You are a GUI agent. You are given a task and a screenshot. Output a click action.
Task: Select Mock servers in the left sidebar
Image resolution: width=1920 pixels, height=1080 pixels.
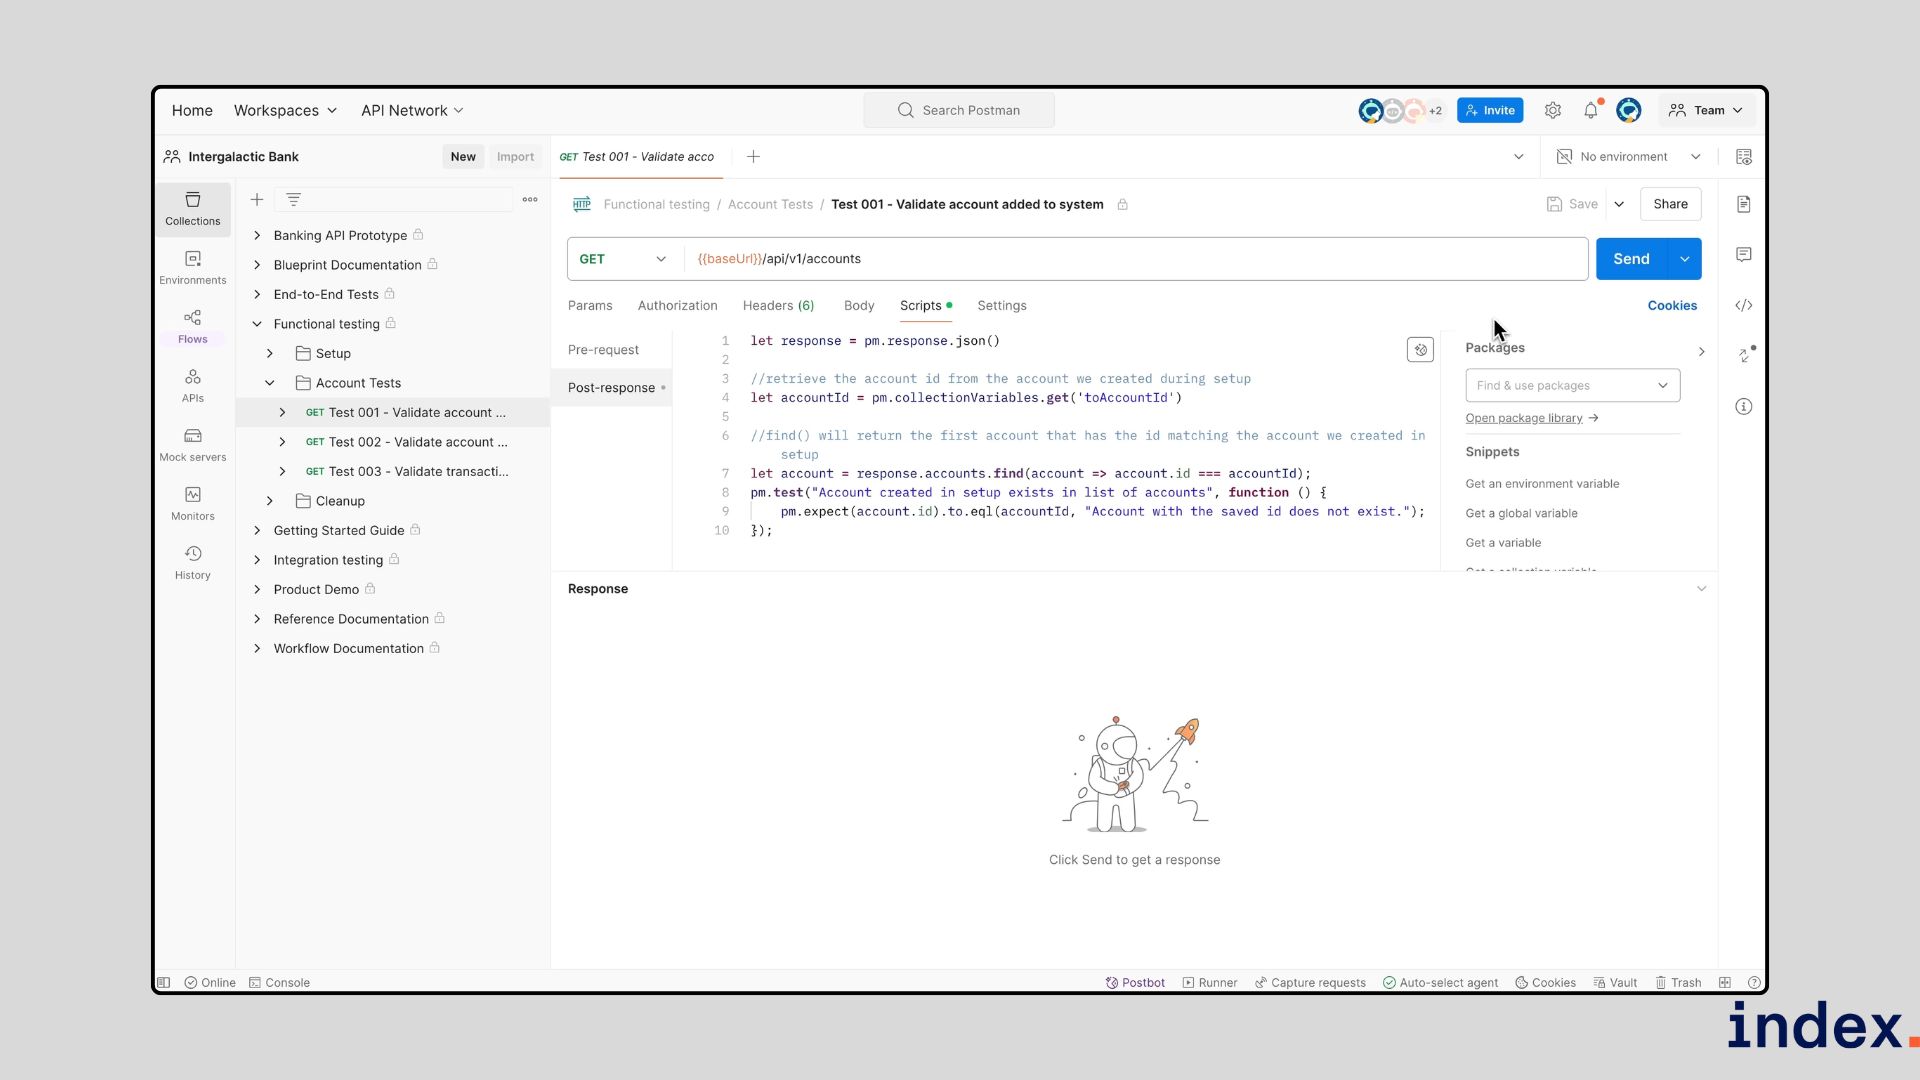[x=192, y=444]
